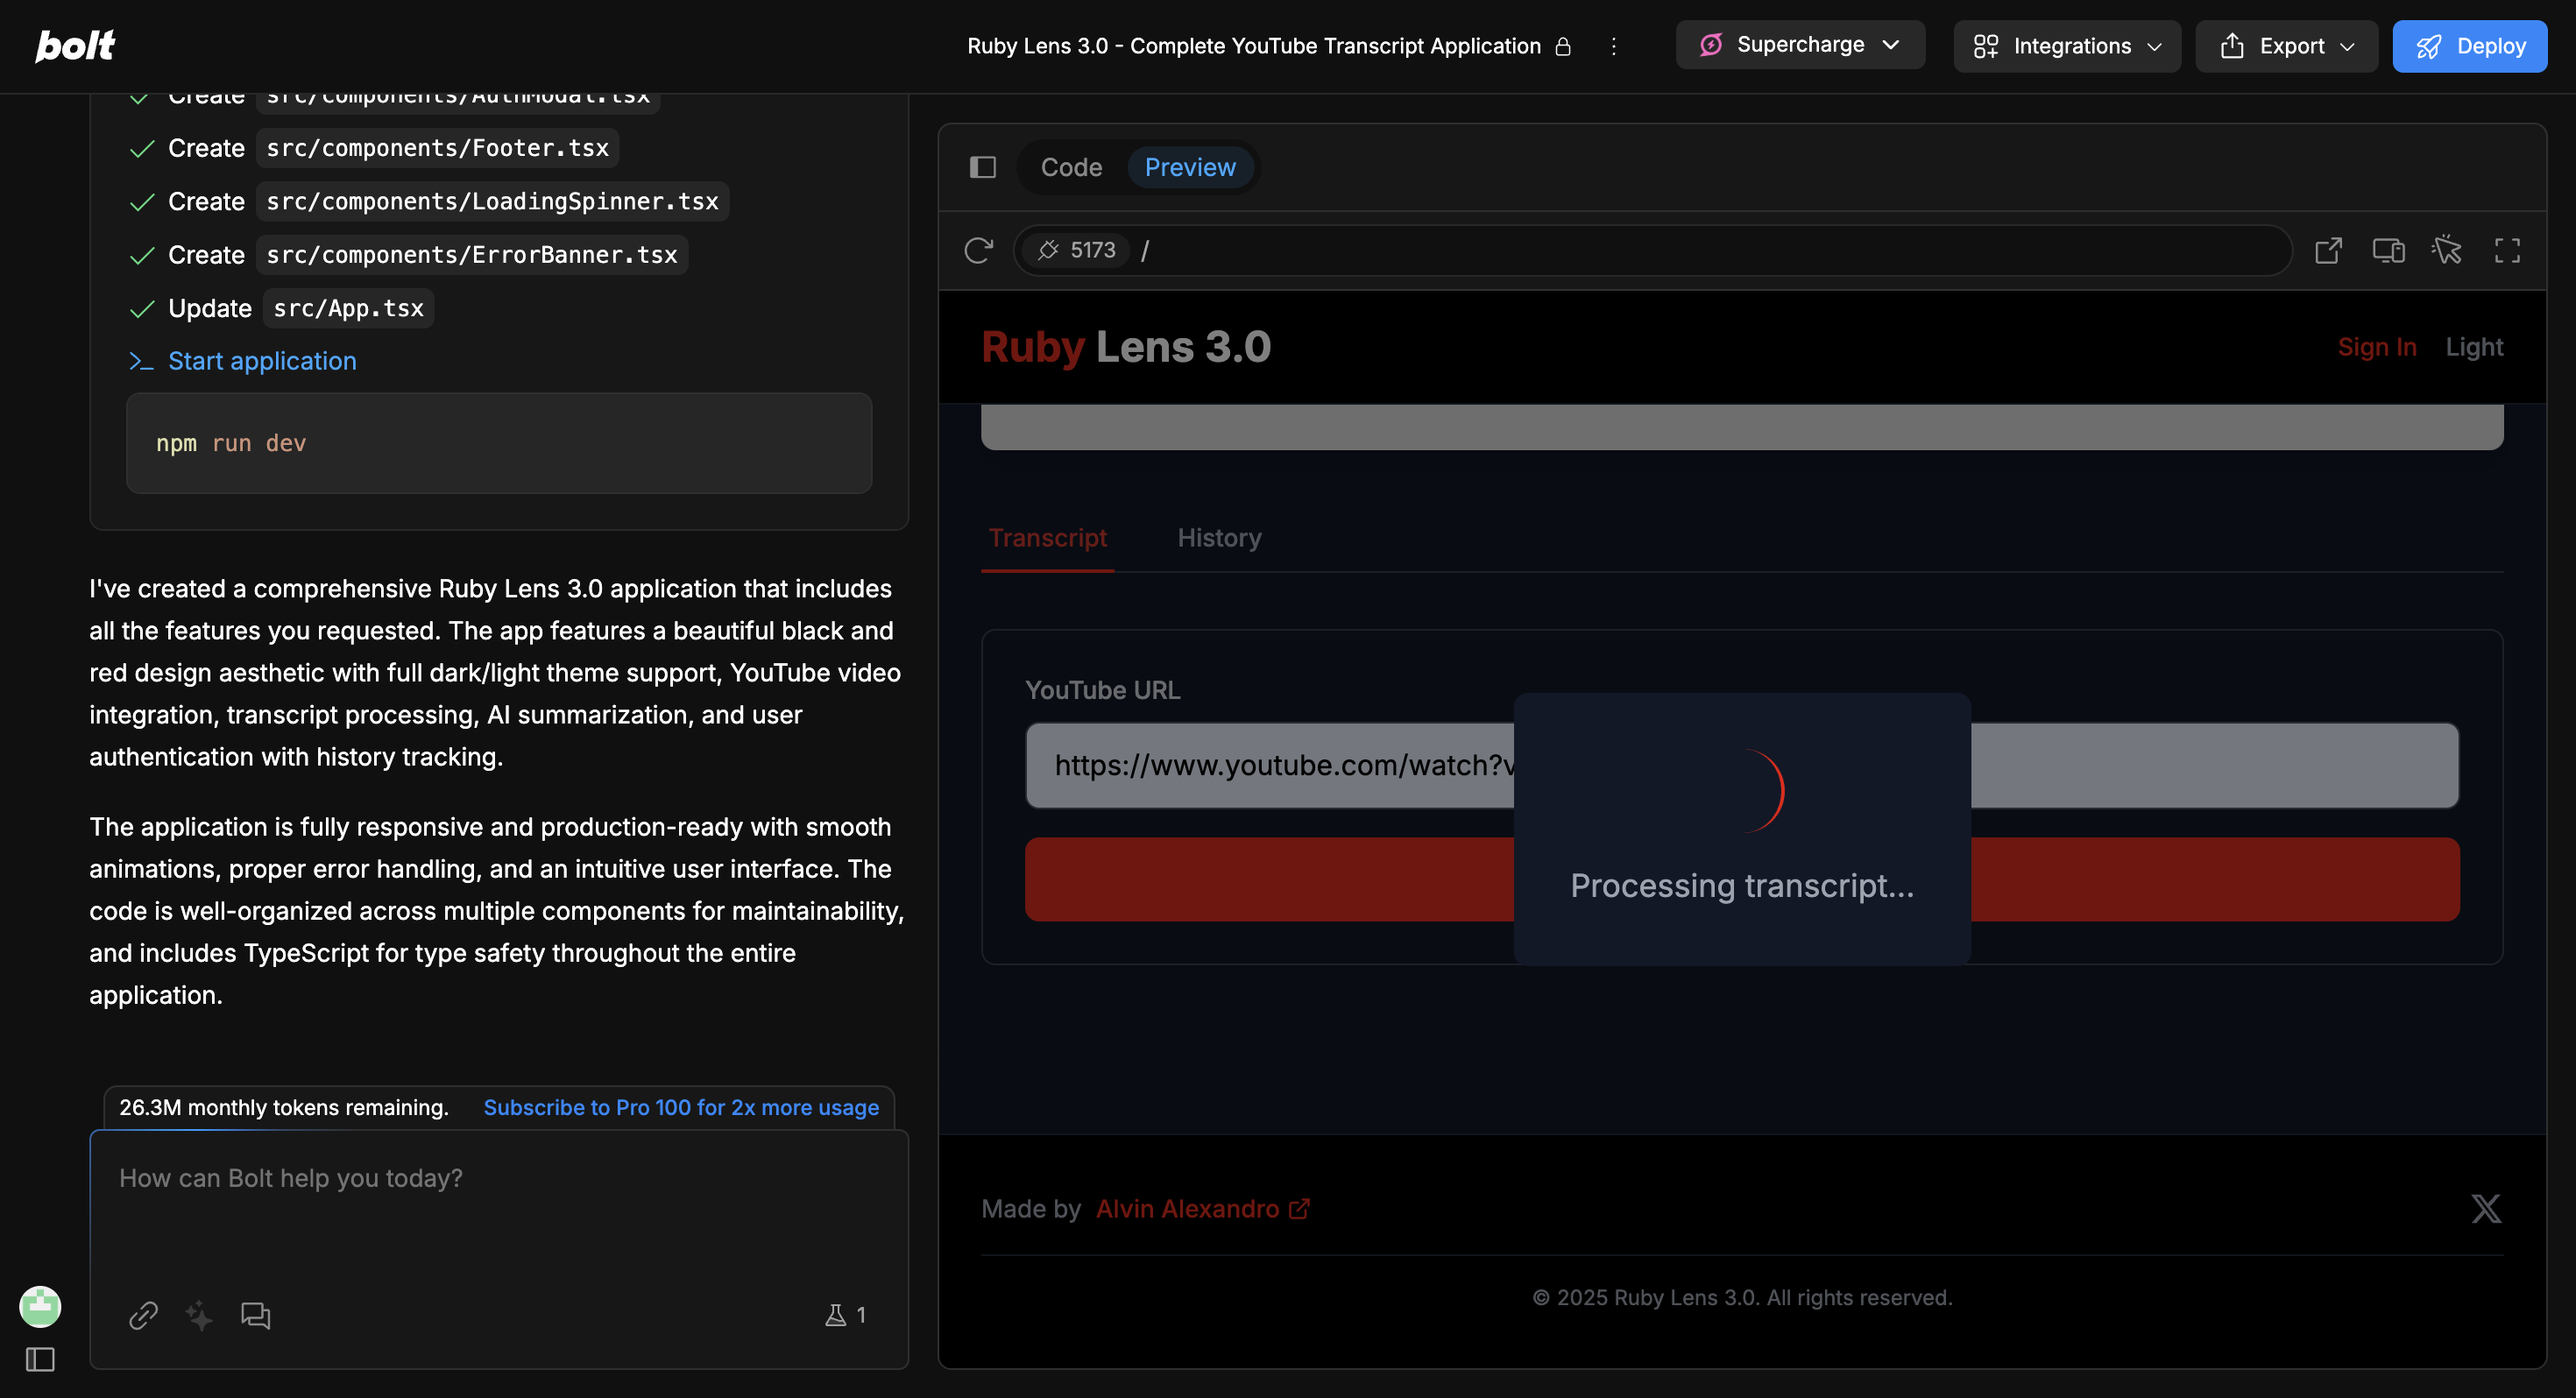Click the attach link icon in chat
The width and height of the screenshot is (2576, 1398).
click(x=143, y=1315)
